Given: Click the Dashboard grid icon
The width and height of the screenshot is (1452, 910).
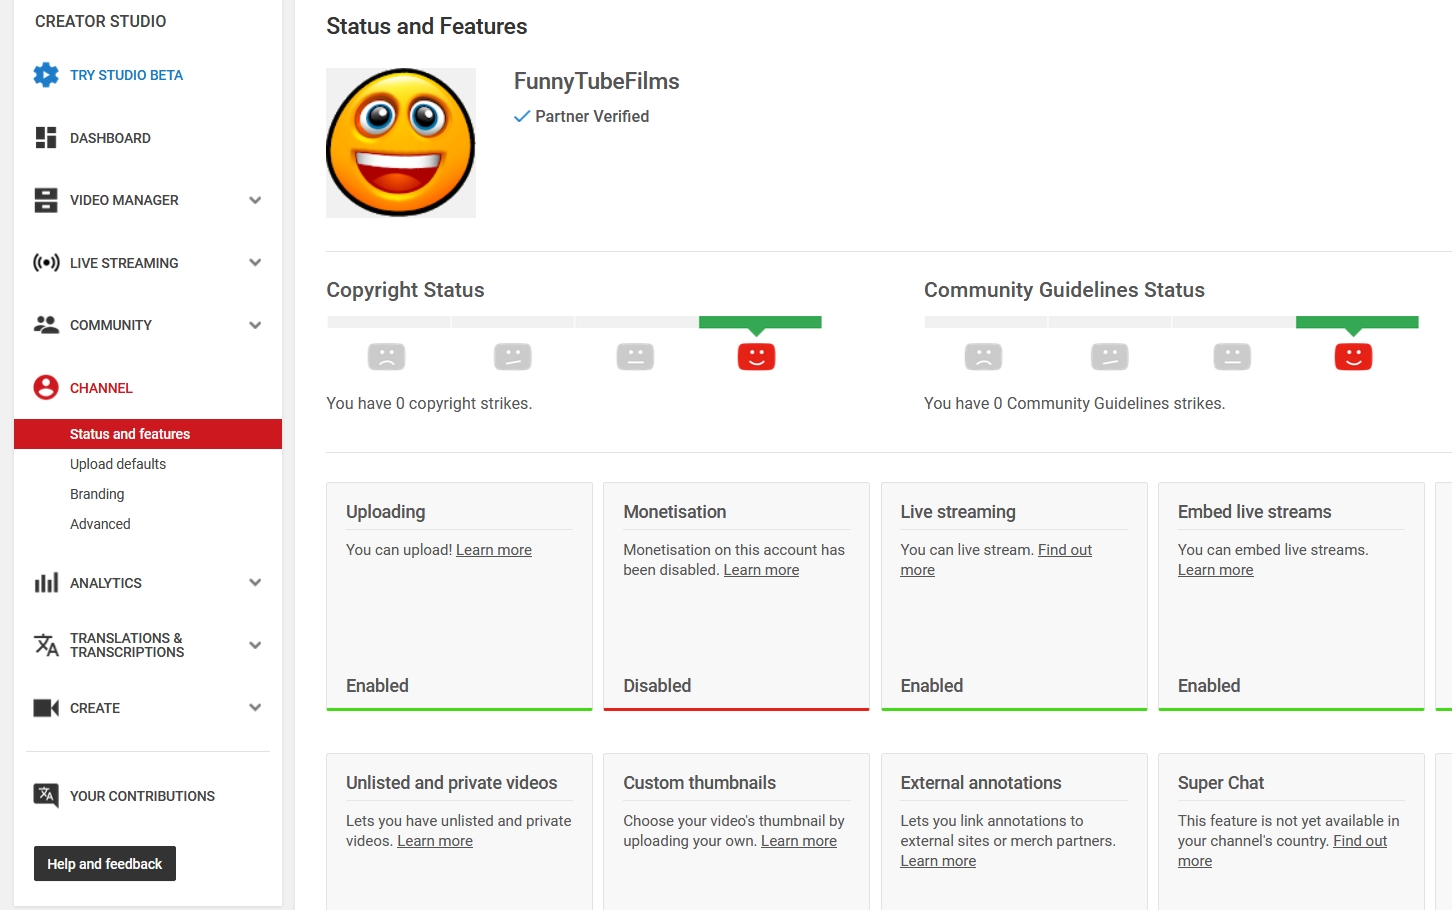Looking at the screenshot, I should tap(46, 138).
